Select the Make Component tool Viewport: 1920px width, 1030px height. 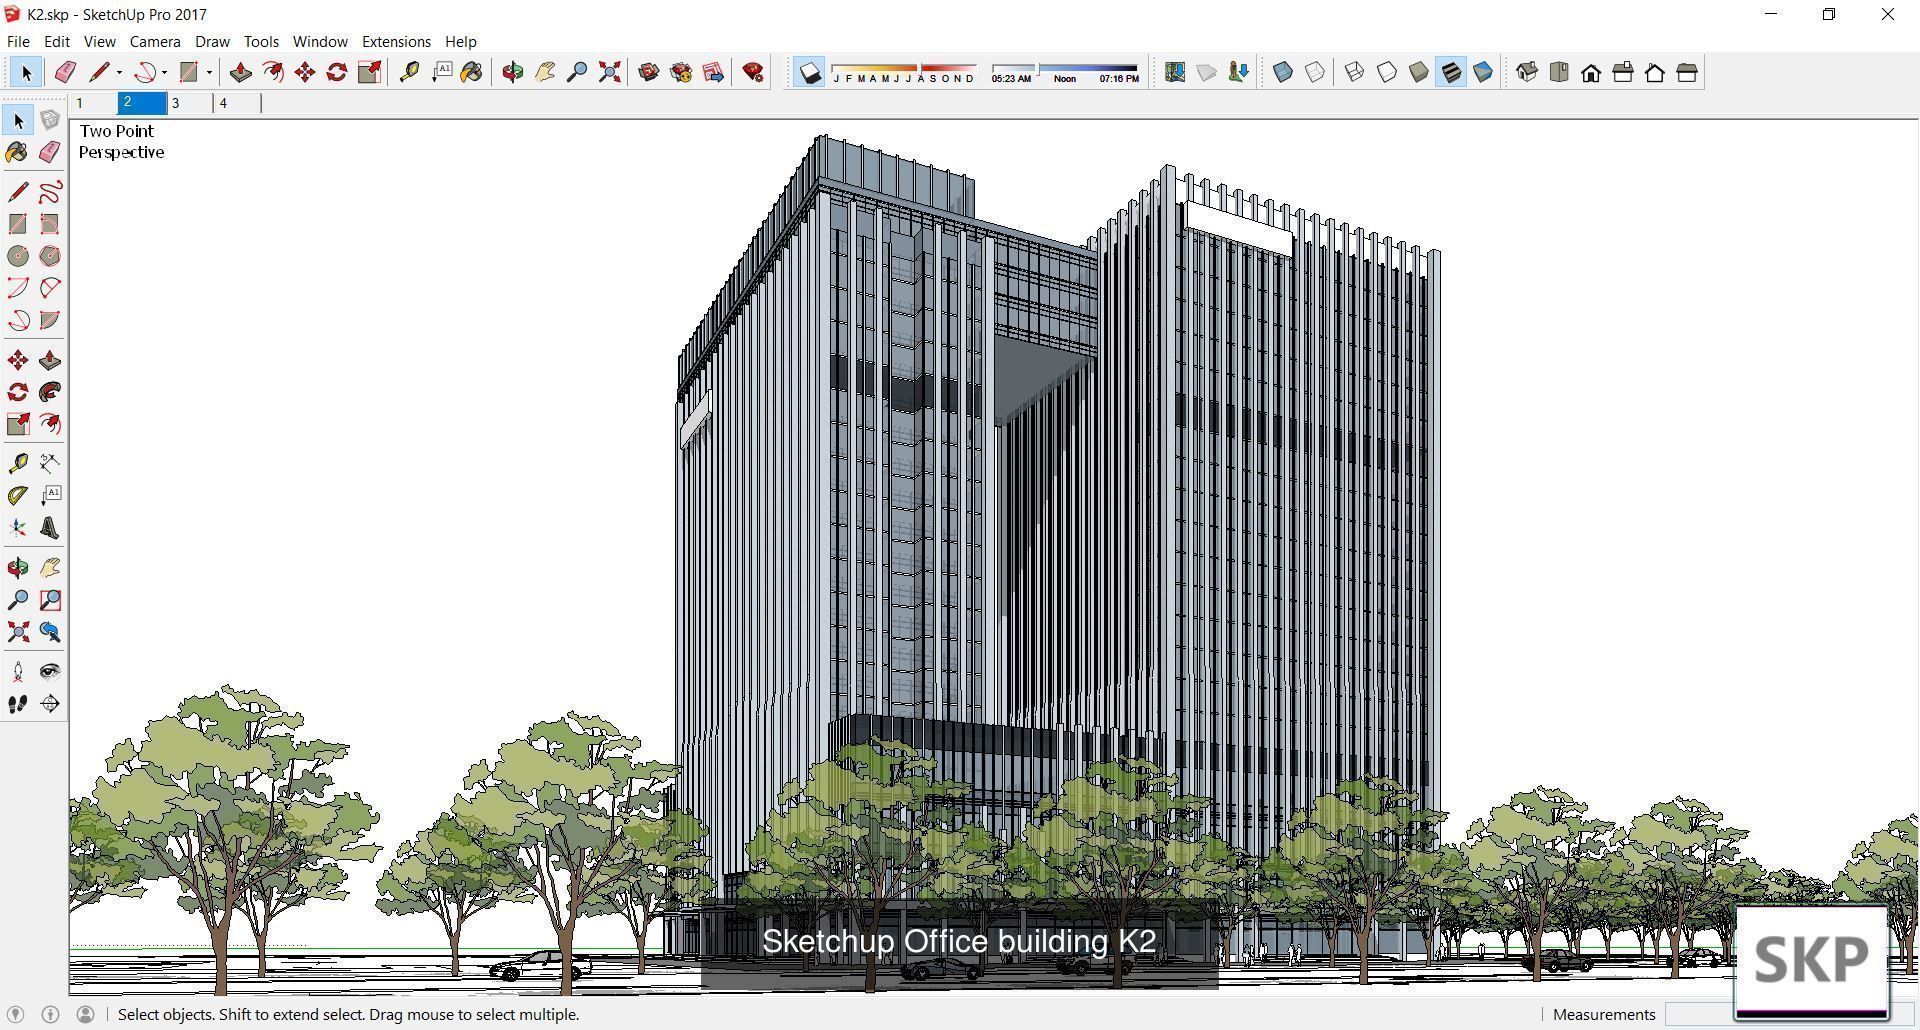(x=50, y=120)
